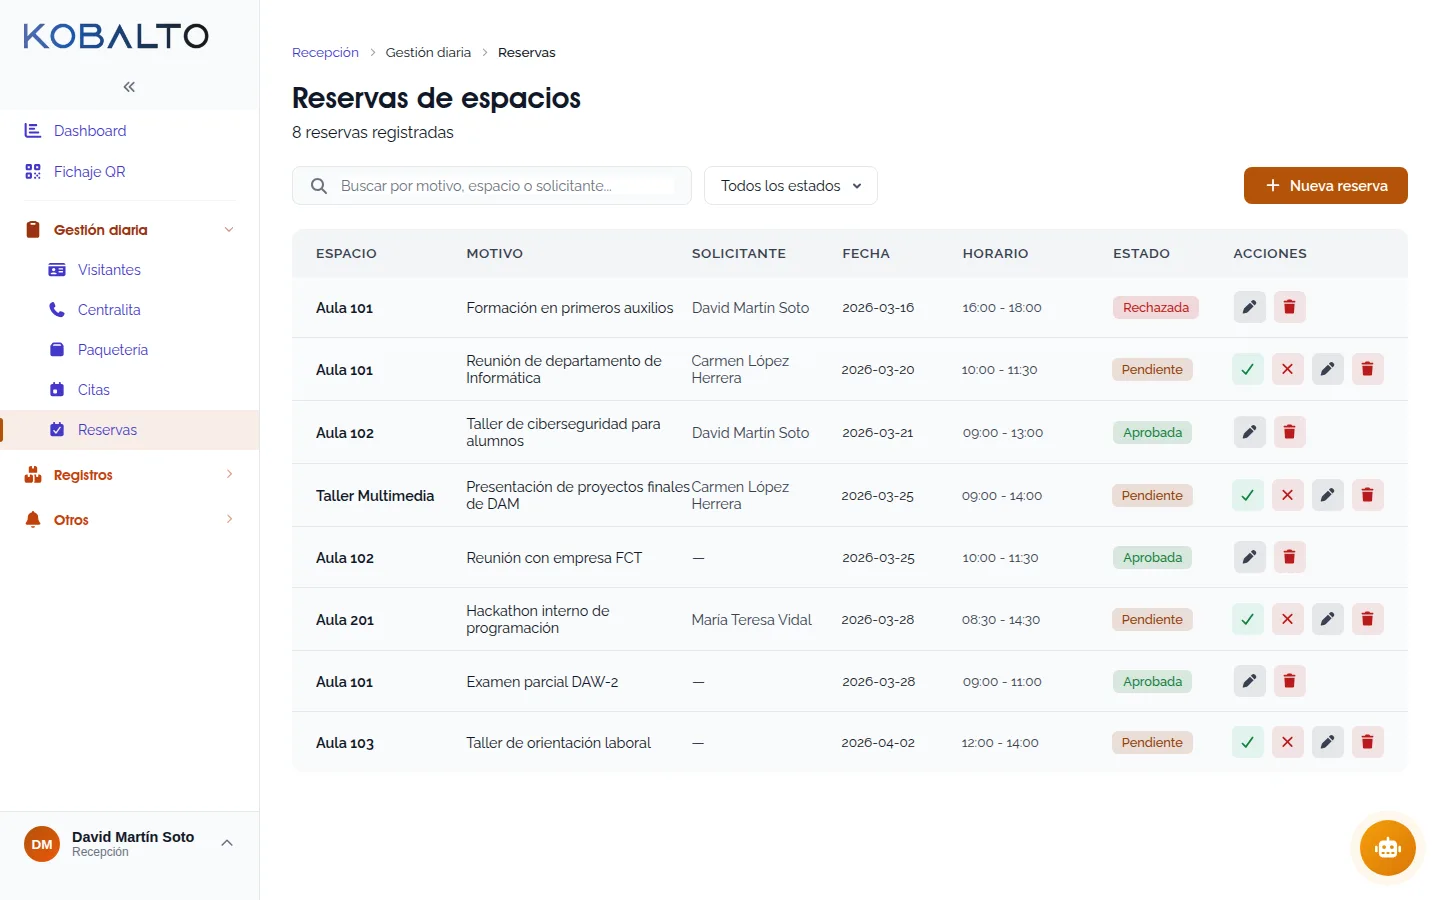This screenshot has height=900, width=1440.
Task: Click the Rechazada status badge
Action: click(1155, 307)
